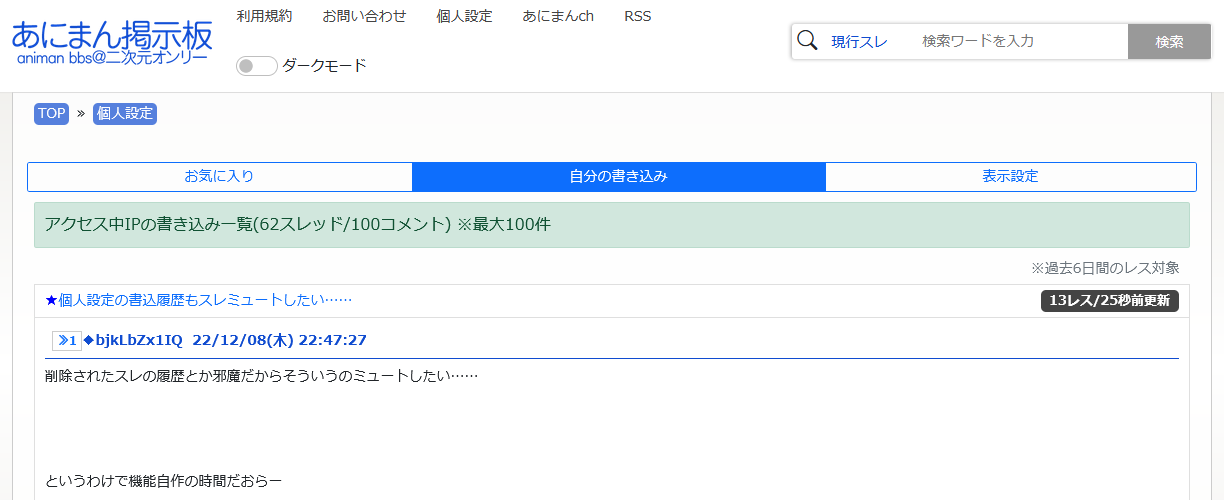Image resolution: width=1224 pixels, height=500 pixels.
Task: Select 個人設定 in the top navigation
Action: 464,16
